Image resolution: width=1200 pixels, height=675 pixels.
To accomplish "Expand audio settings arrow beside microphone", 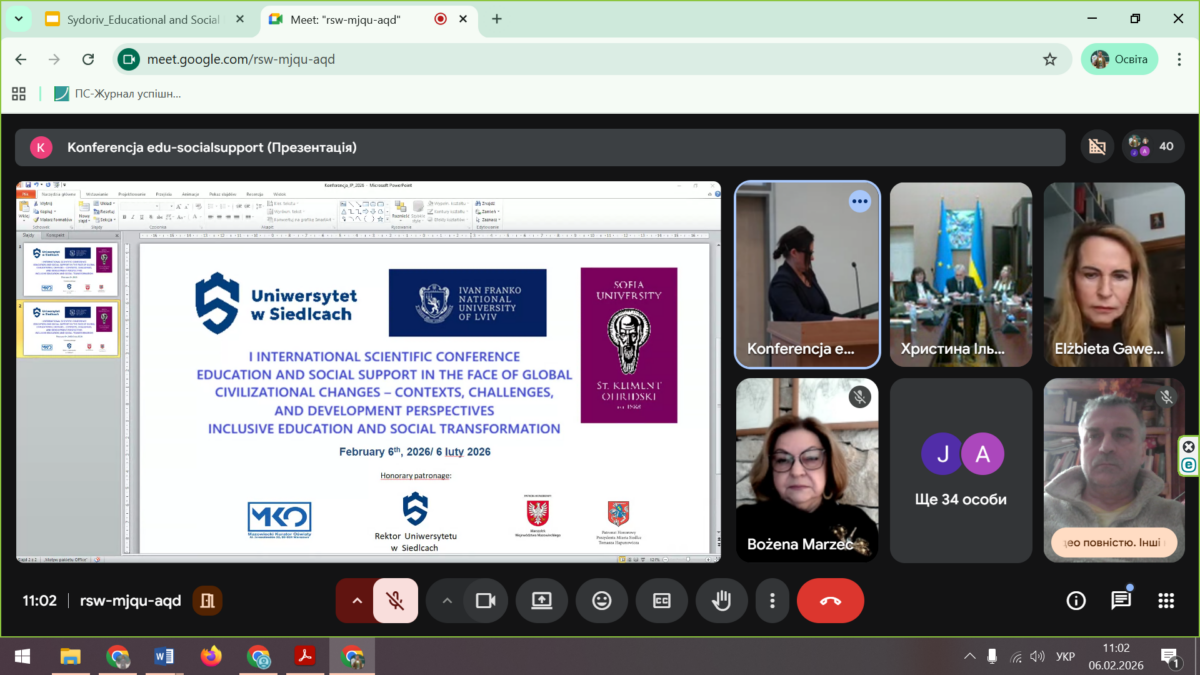I will pyautogui.click(x=356, y=601).
